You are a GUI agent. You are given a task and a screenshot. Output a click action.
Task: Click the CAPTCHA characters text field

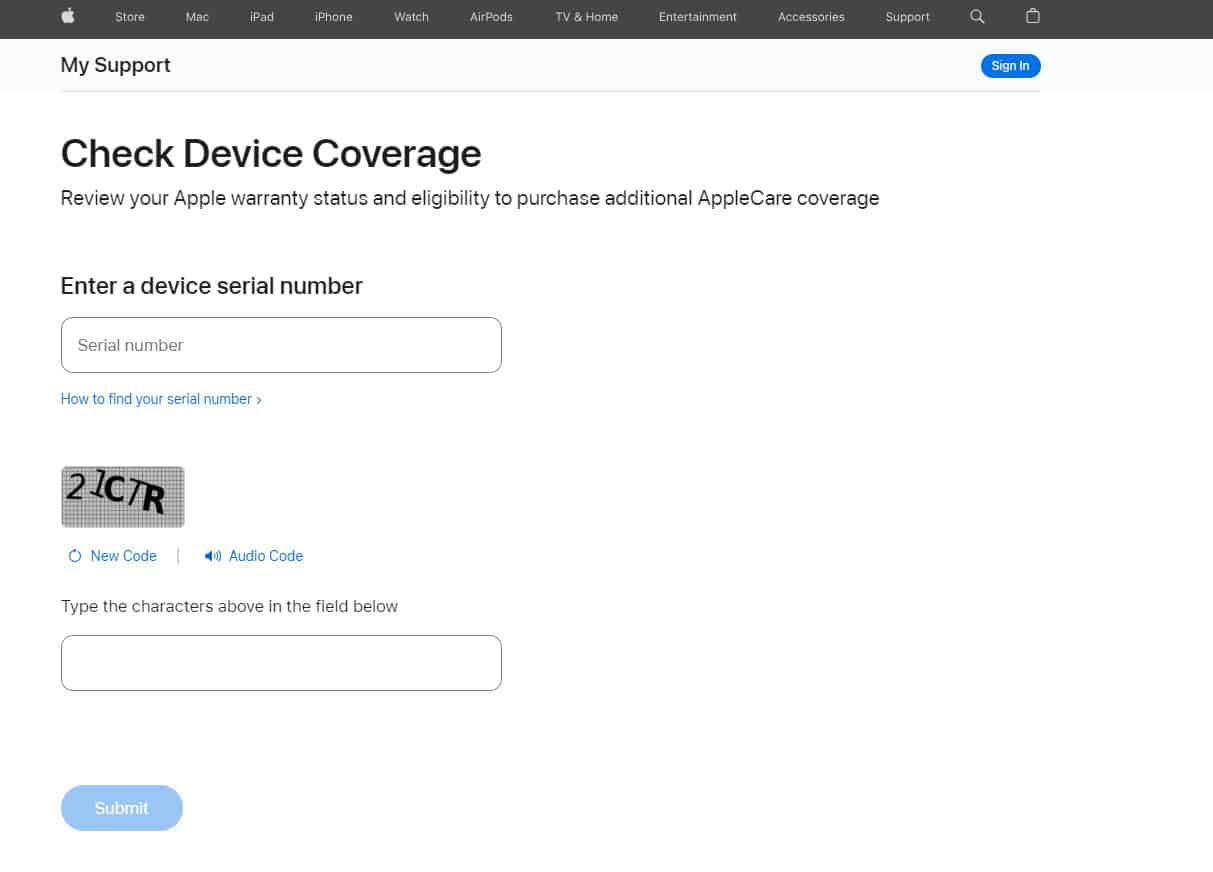click(281, 663)
